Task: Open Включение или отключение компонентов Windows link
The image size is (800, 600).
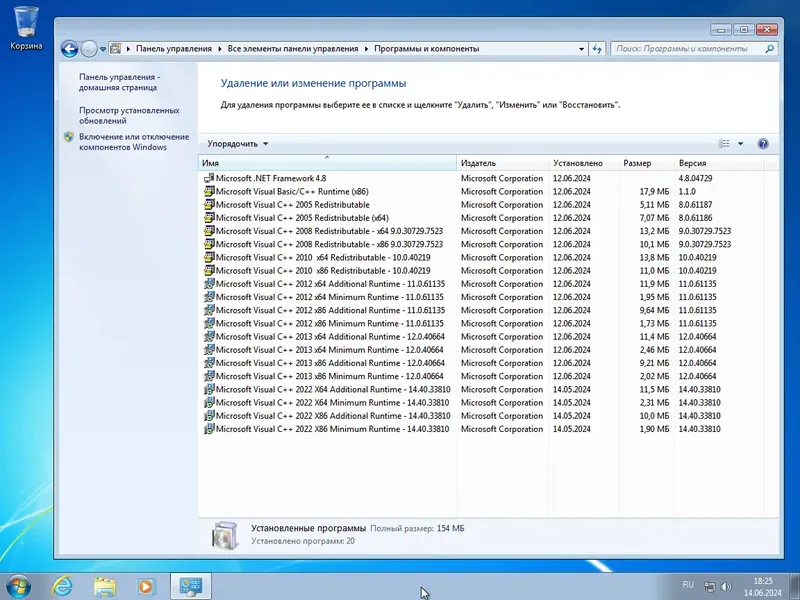Action: pyautogui.click(x=134, y=142)
